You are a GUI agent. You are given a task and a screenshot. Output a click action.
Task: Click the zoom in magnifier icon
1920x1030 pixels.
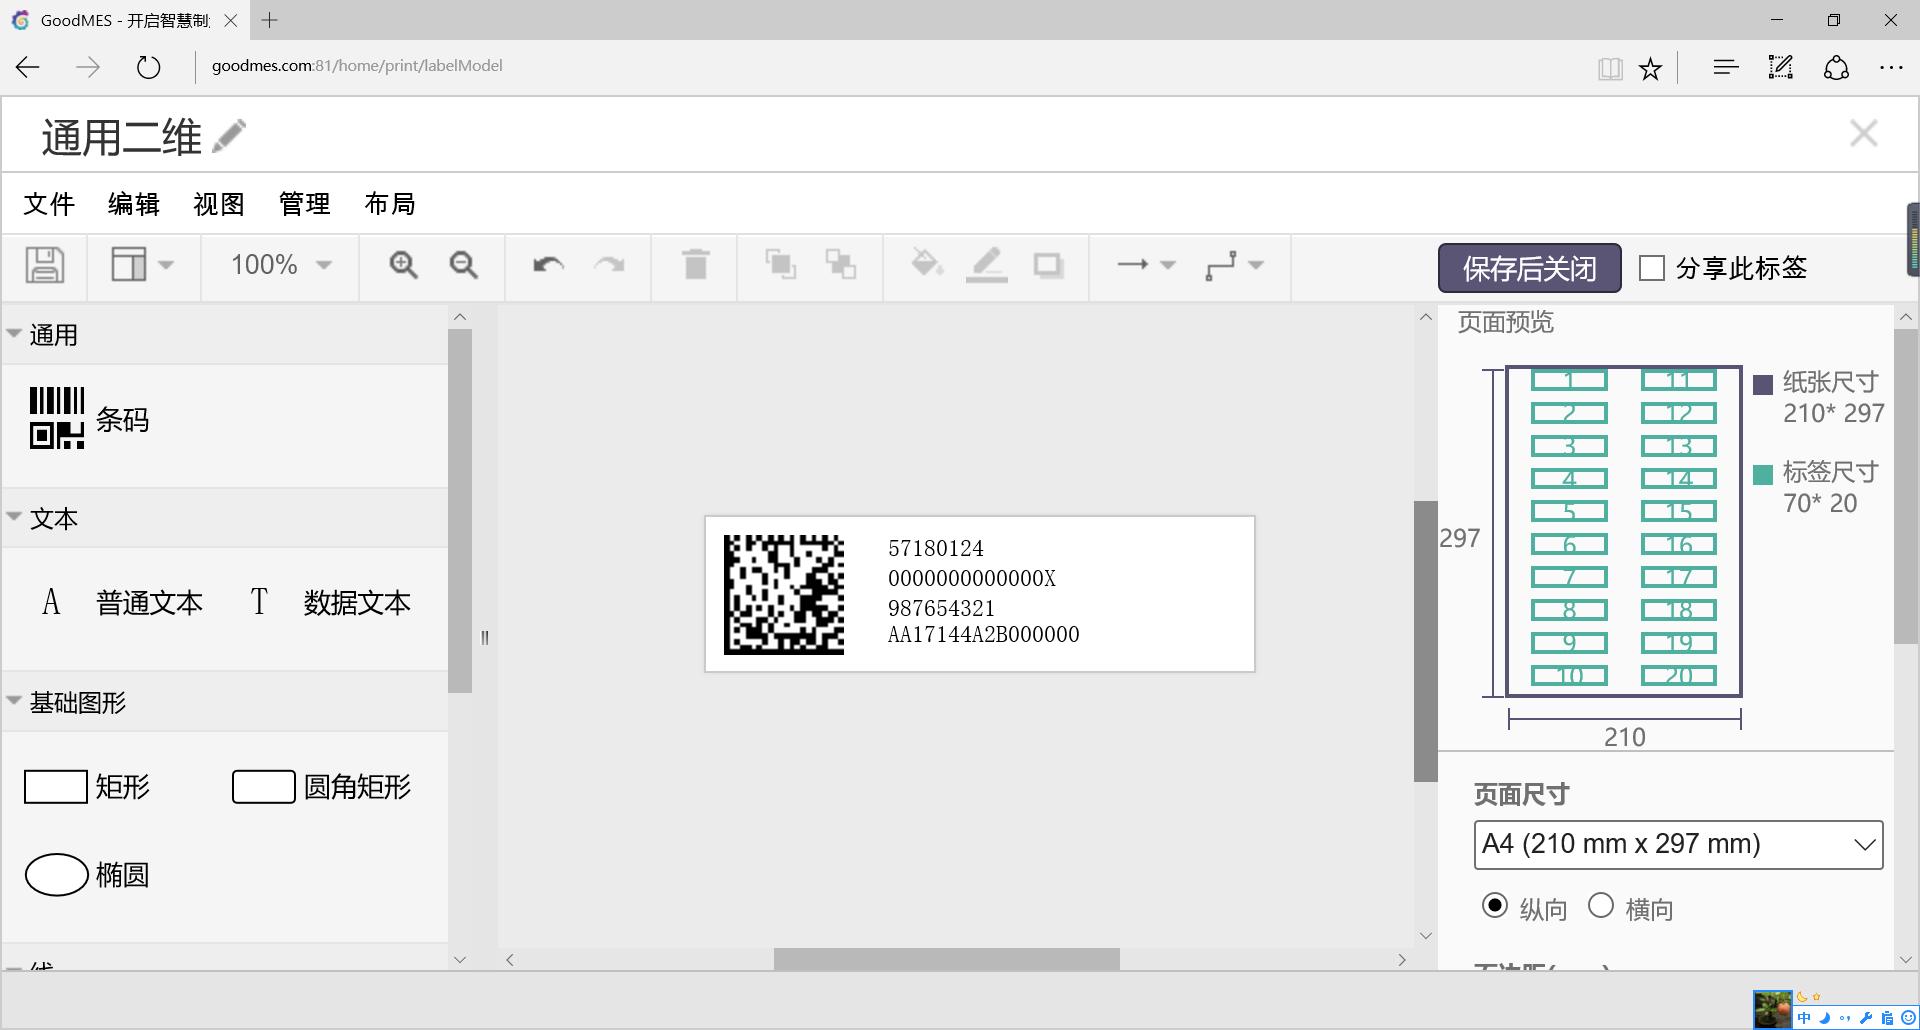(x=403, y=265)
